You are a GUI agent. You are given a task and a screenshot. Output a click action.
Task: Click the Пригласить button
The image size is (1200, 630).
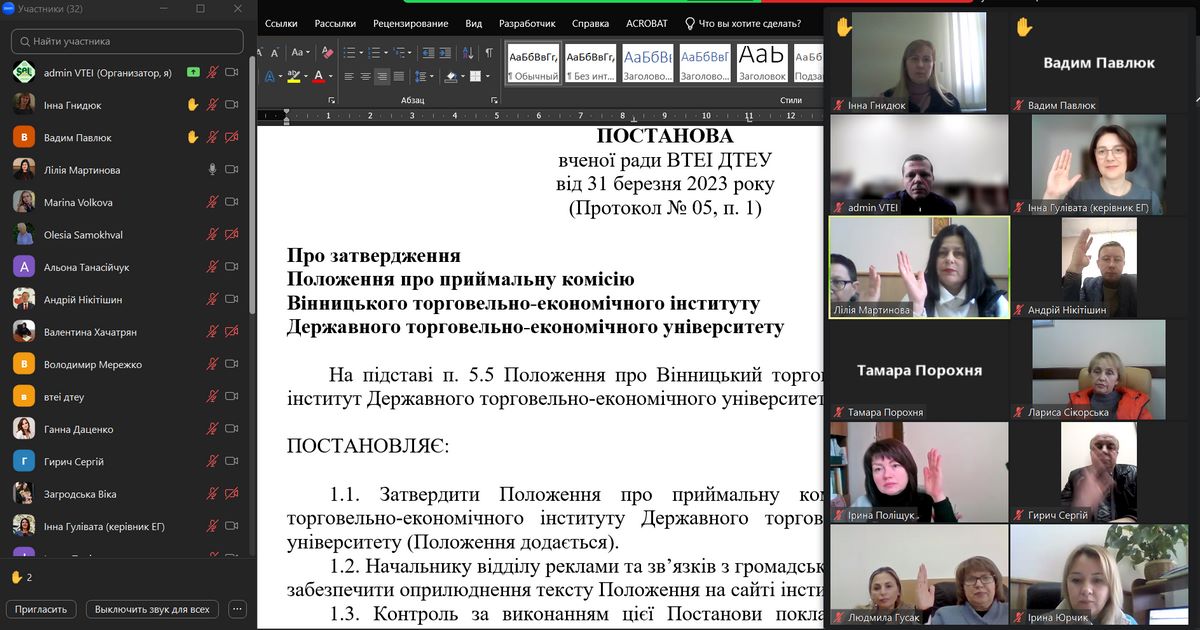pyautogui.click(x=42, y=609)
